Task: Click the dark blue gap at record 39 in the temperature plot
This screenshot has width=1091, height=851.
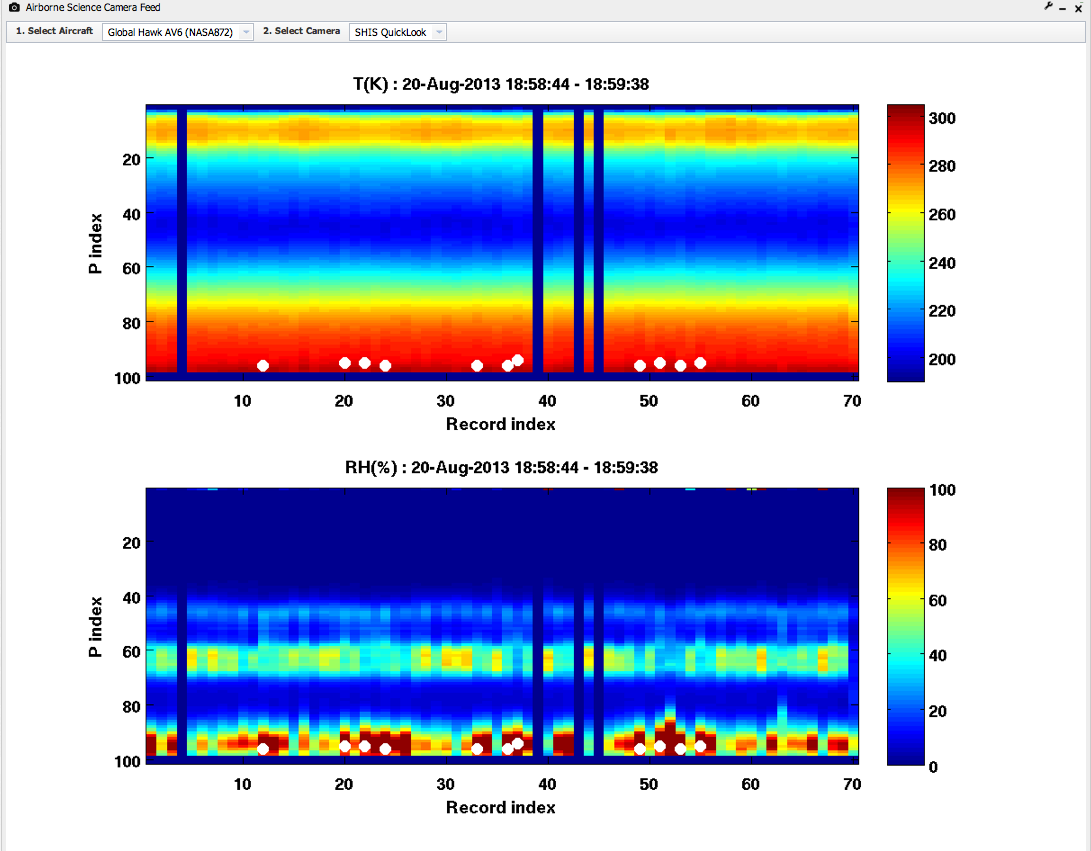Action: click(x=538, y=240)
